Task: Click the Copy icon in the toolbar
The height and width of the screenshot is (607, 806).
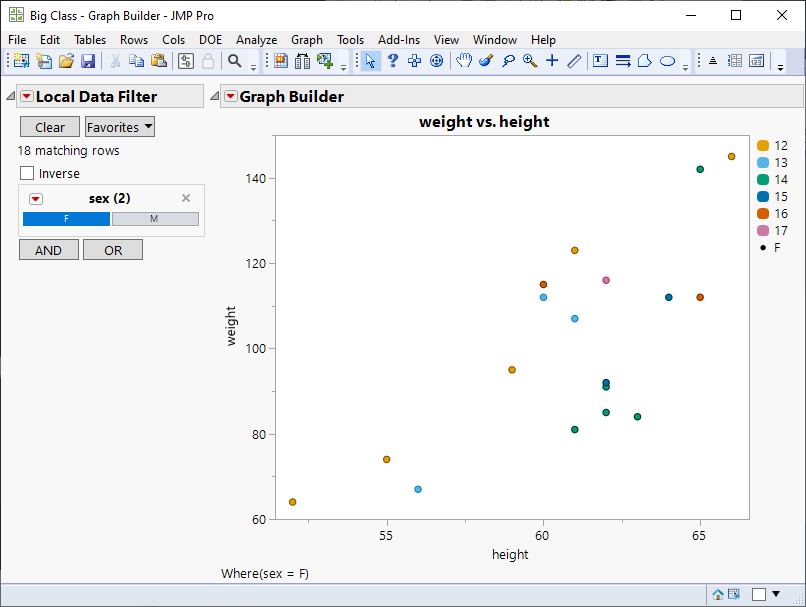Action: [x=136, y=61]
